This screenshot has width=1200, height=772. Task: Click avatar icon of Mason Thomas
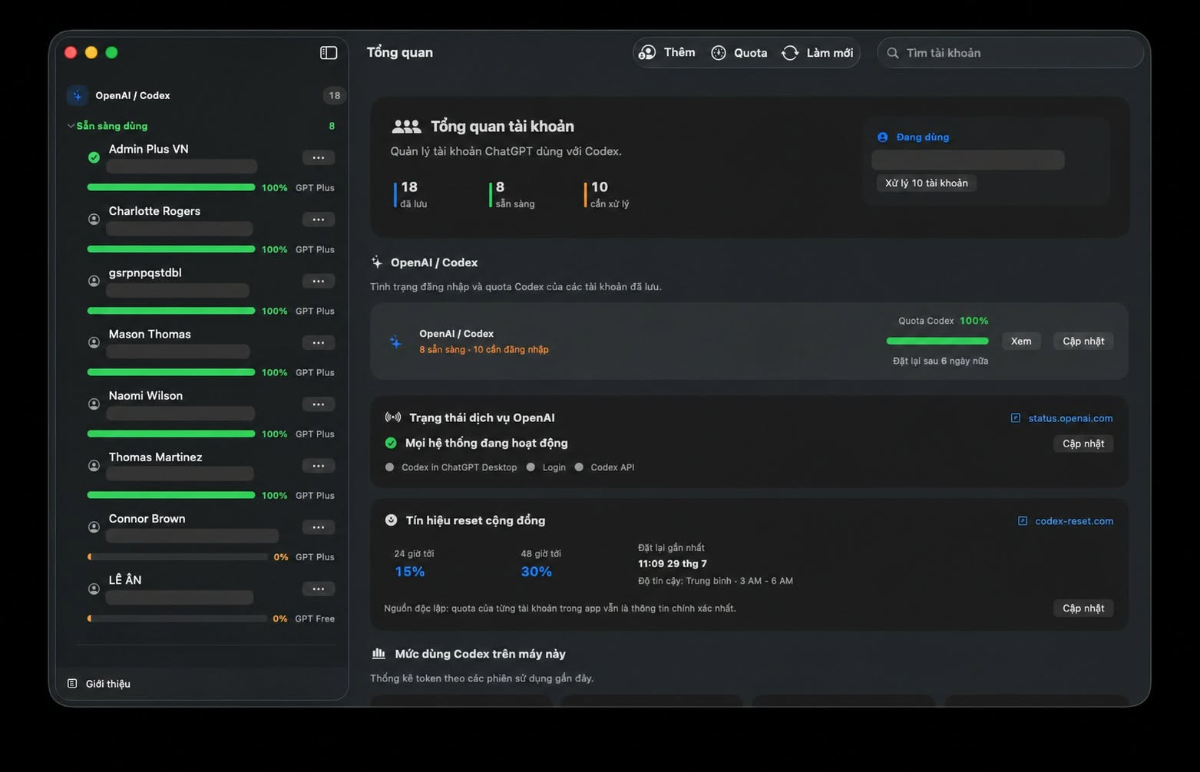[x=94, y=342]
